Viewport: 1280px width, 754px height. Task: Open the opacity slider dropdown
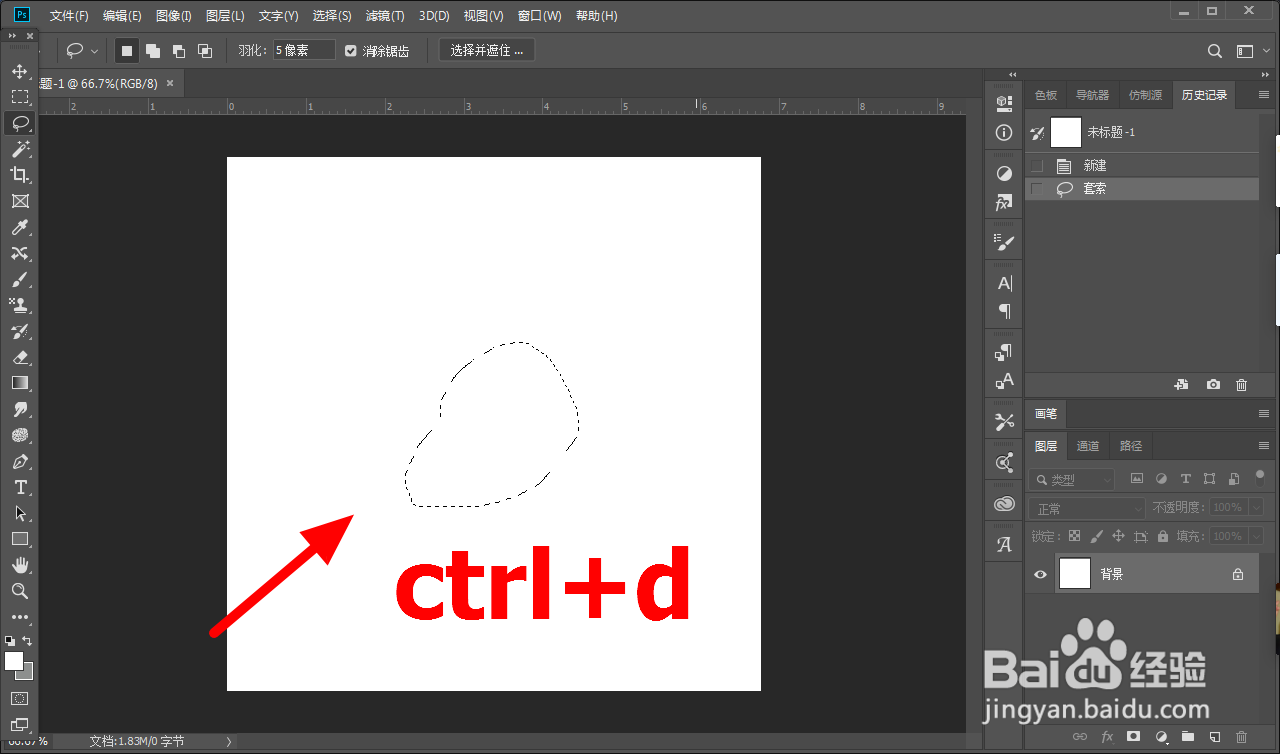point(1257,508)
